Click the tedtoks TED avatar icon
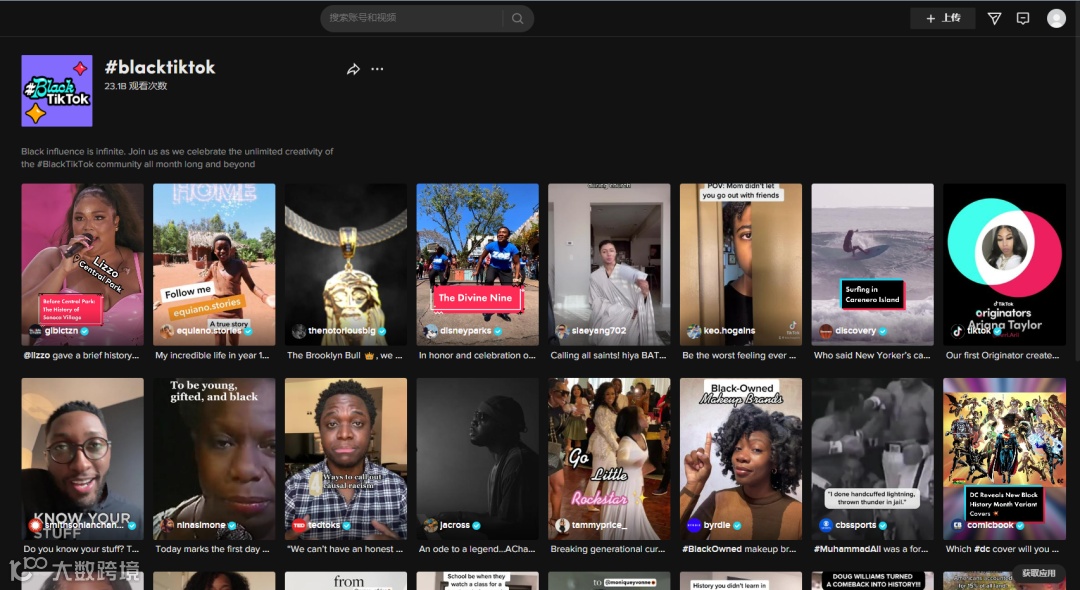 (x=299, y=525)
